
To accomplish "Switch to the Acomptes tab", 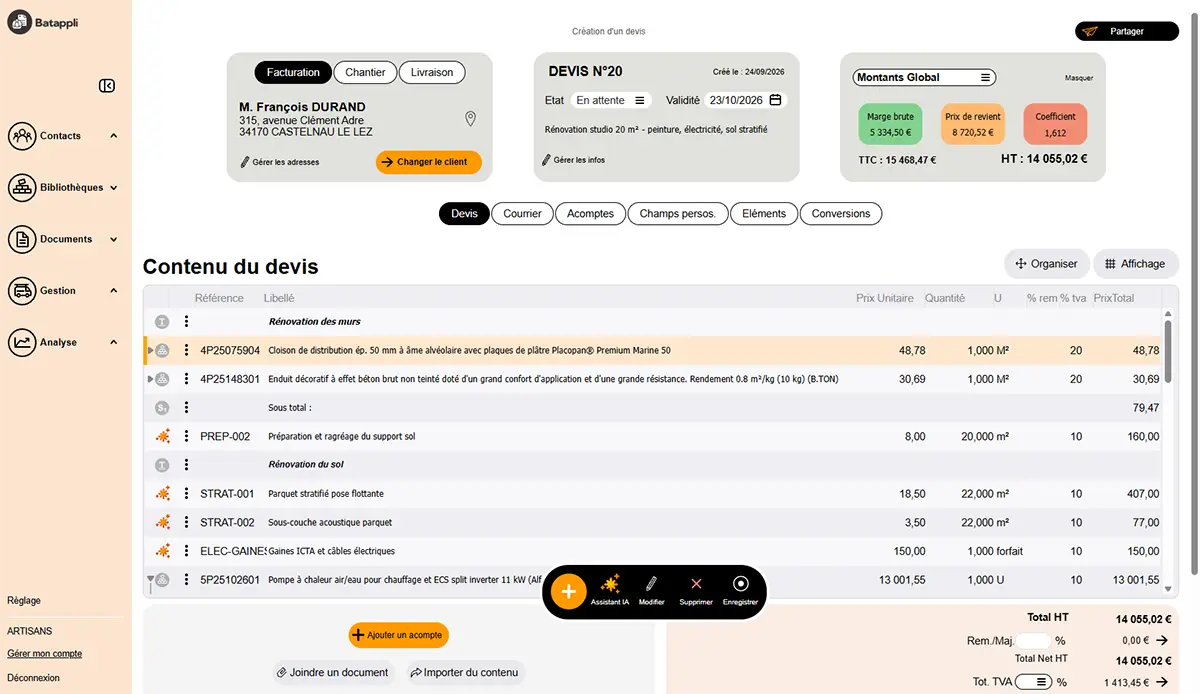I will click(590, 213).
